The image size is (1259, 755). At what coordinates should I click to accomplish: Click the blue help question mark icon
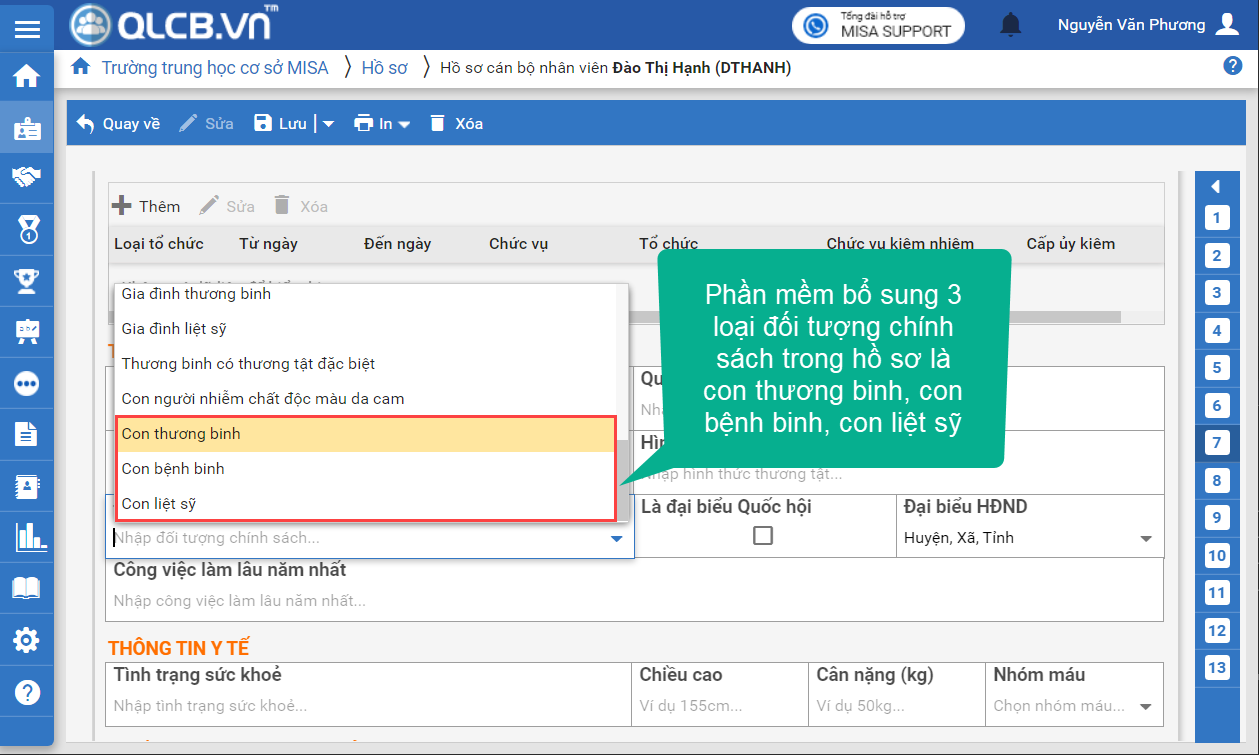point(1232,66)
